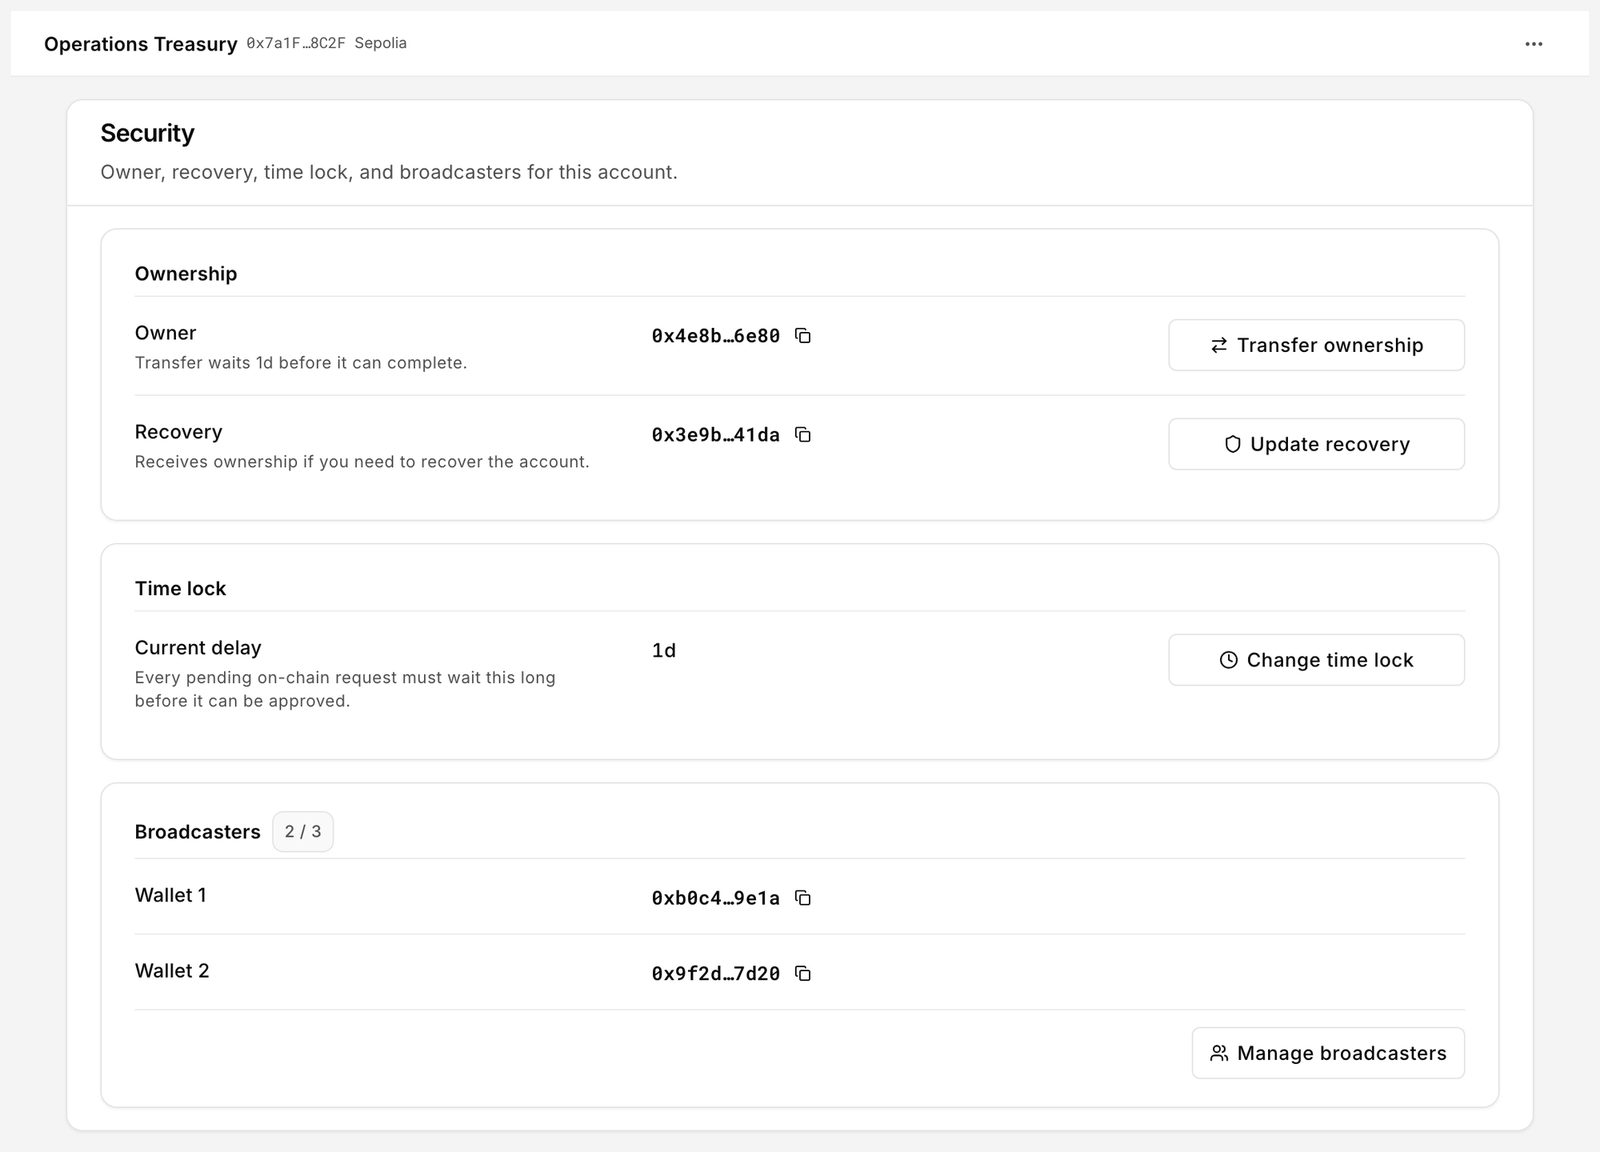
Task: Click the Sepolia network label
Action: (380, 43)
